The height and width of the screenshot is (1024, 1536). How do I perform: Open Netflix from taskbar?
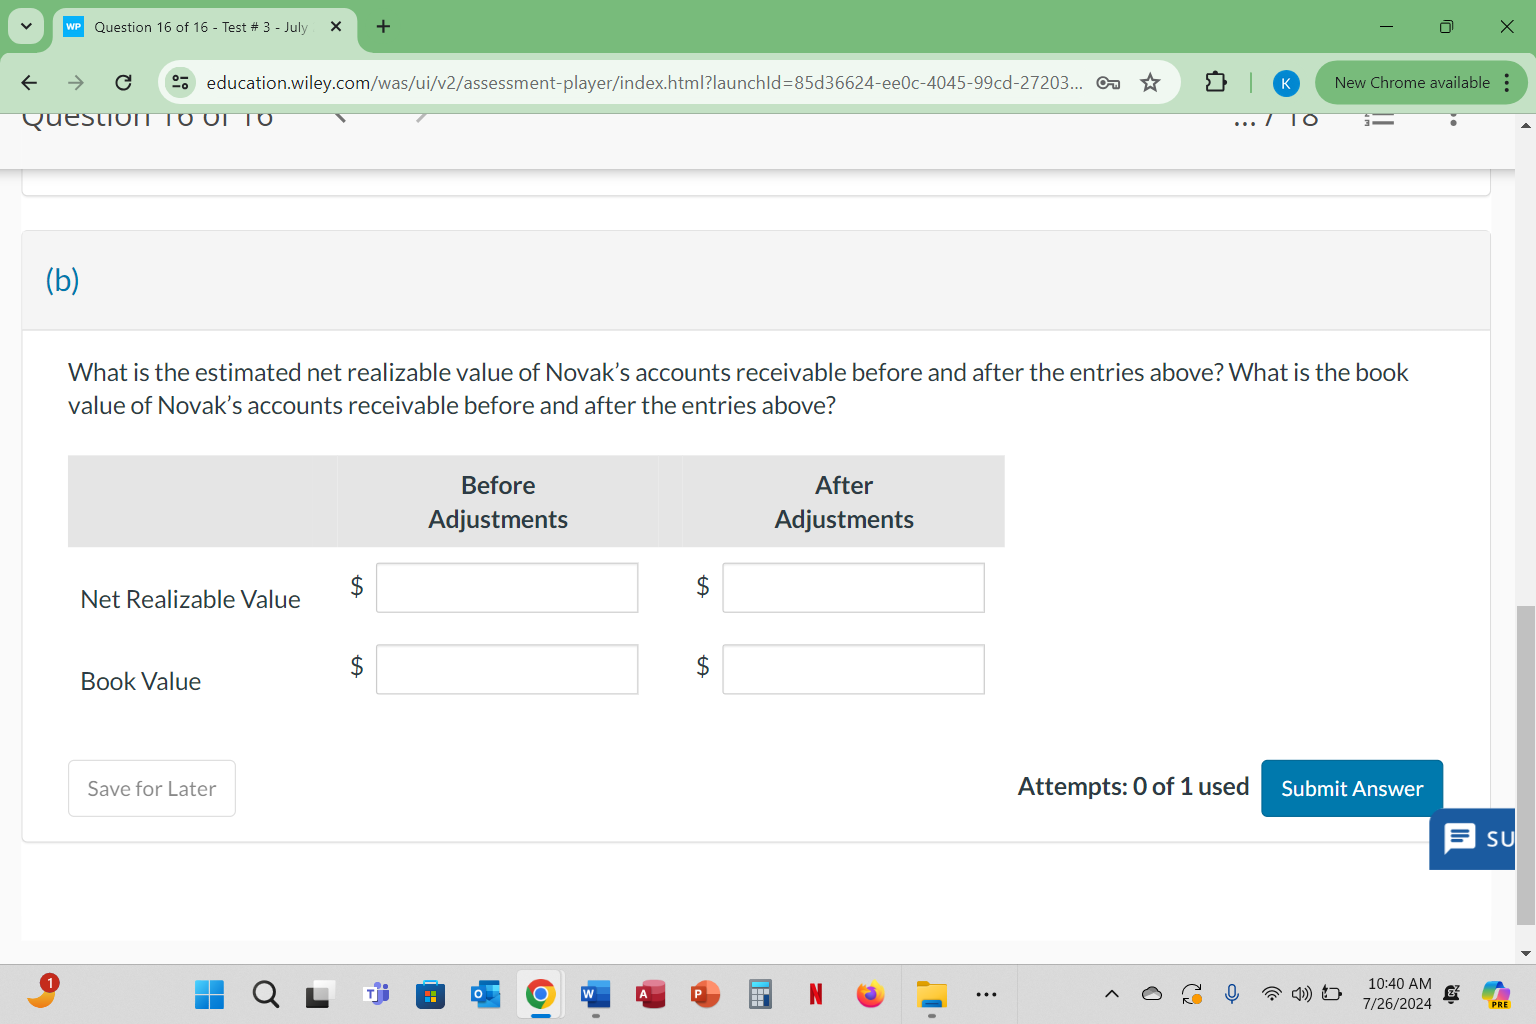tap(815, 994)
